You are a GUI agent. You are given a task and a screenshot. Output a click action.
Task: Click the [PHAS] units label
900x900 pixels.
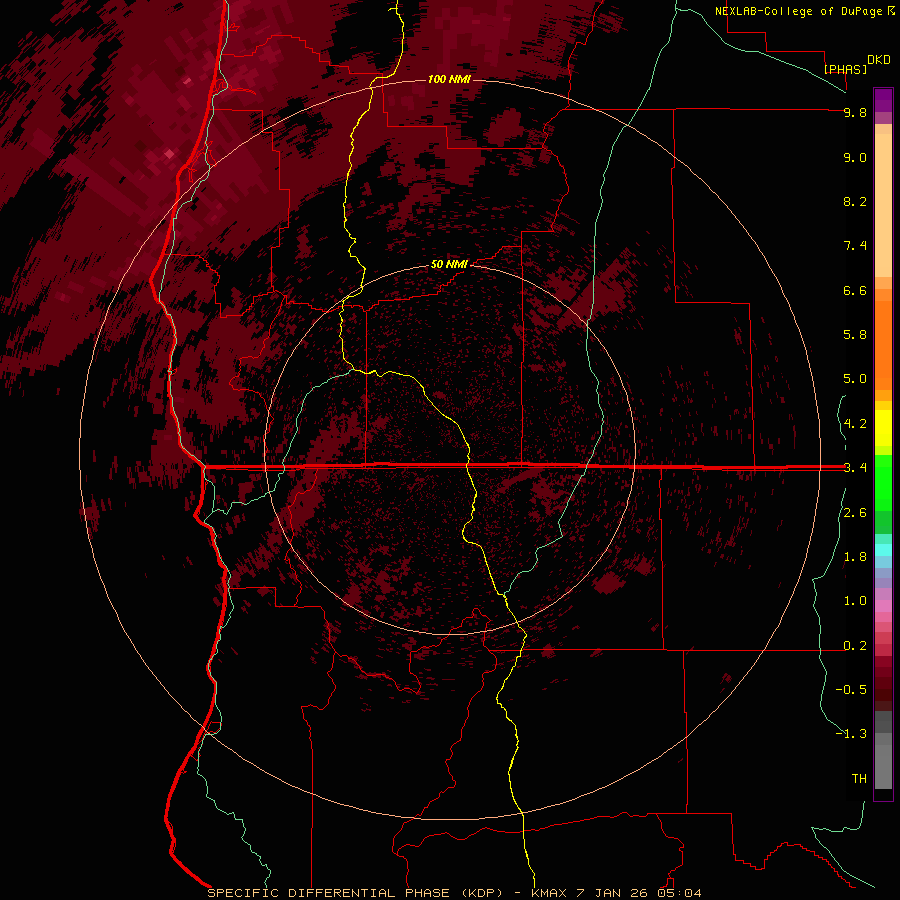(845, 69)
